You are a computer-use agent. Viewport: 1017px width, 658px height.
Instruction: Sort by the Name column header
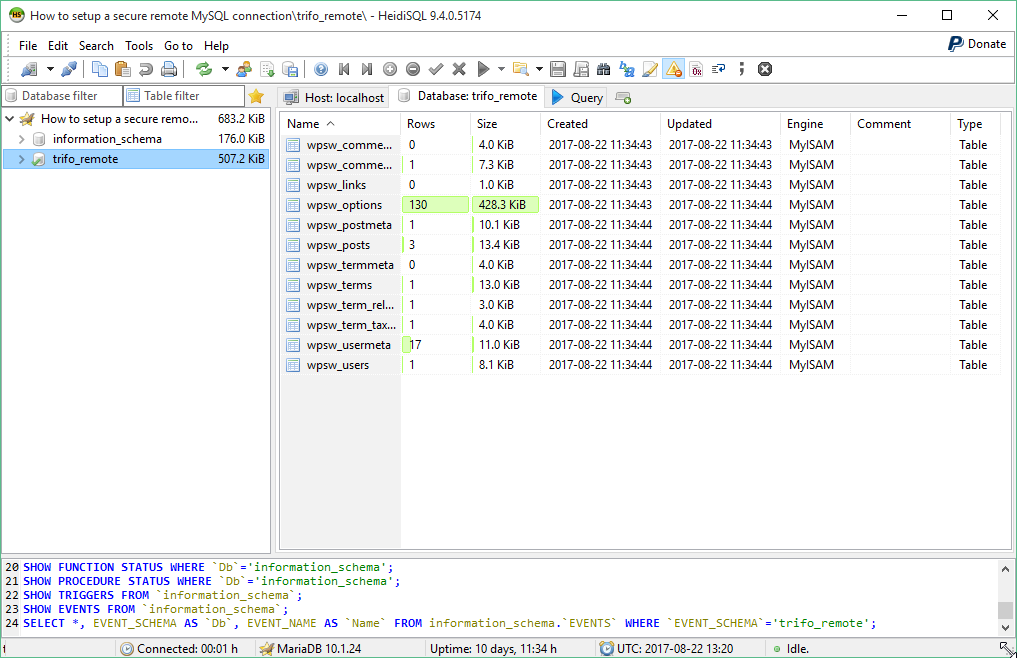tap(340, 124)
